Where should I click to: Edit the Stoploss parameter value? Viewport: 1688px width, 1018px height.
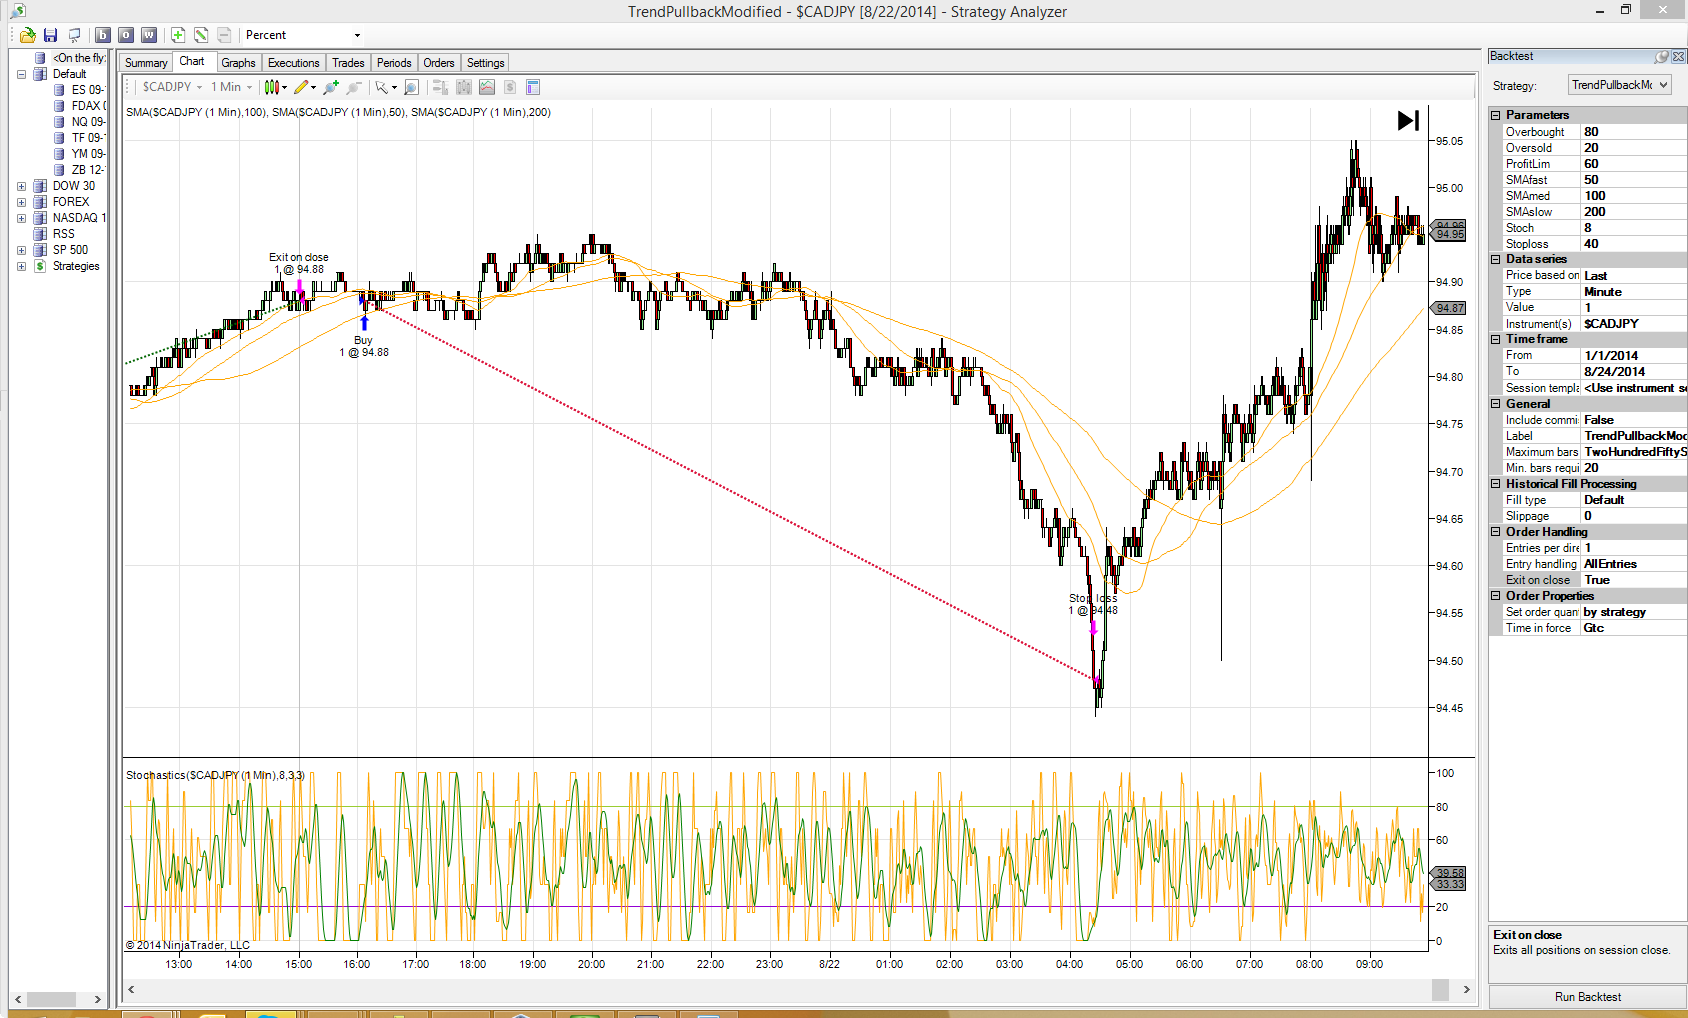[x=1634, y=244]
